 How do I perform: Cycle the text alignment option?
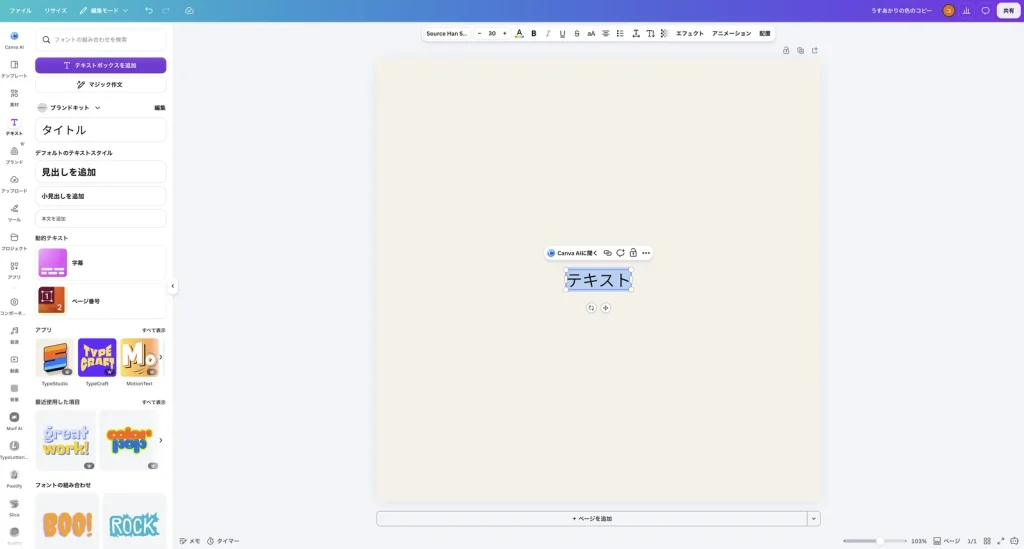[605, 33]
